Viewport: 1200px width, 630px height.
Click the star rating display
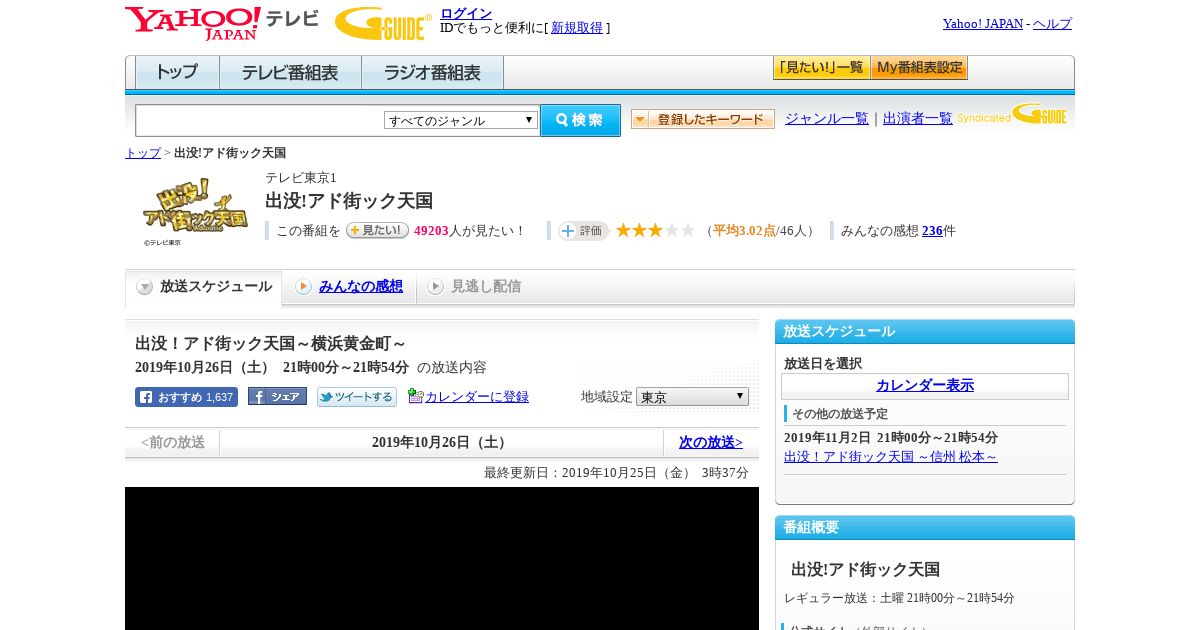655,230
